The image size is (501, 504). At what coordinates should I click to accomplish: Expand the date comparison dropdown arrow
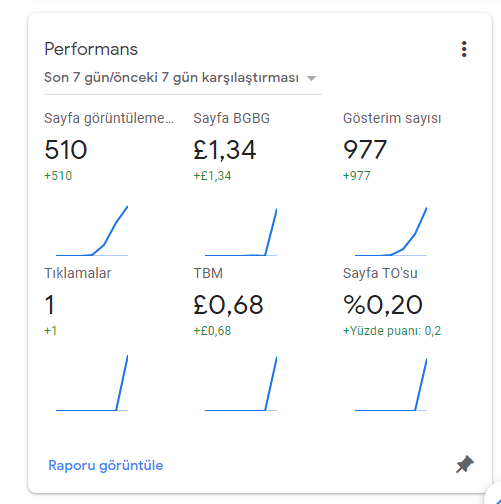311,78
